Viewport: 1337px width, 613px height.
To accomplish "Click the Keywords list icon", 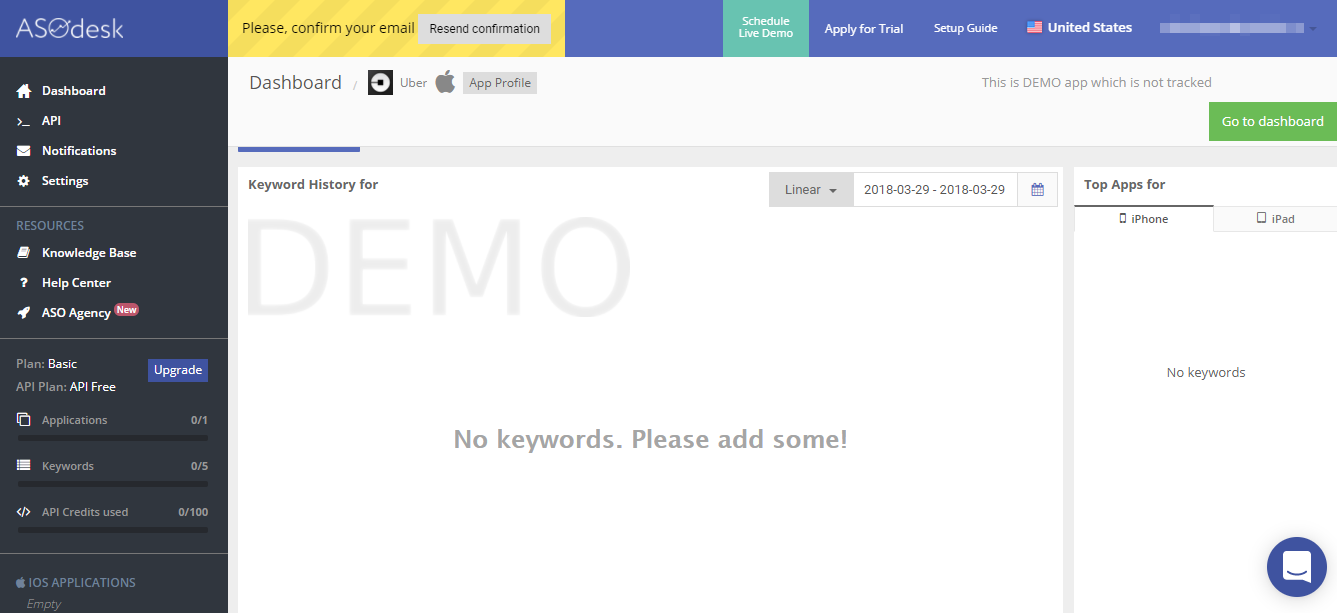I will (24, 466).
